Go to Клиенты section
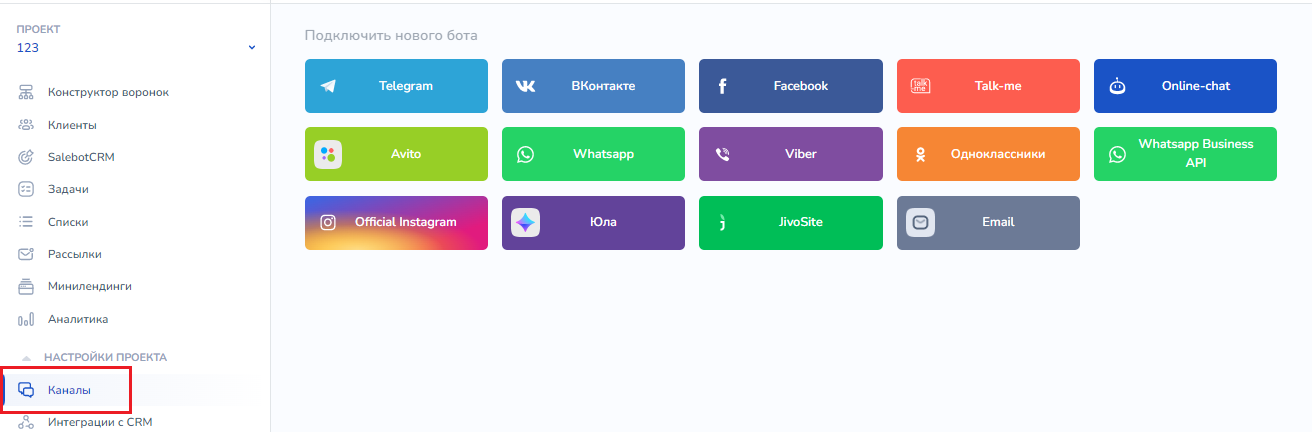Viewport: 1312px width, 432px height. 72,125
